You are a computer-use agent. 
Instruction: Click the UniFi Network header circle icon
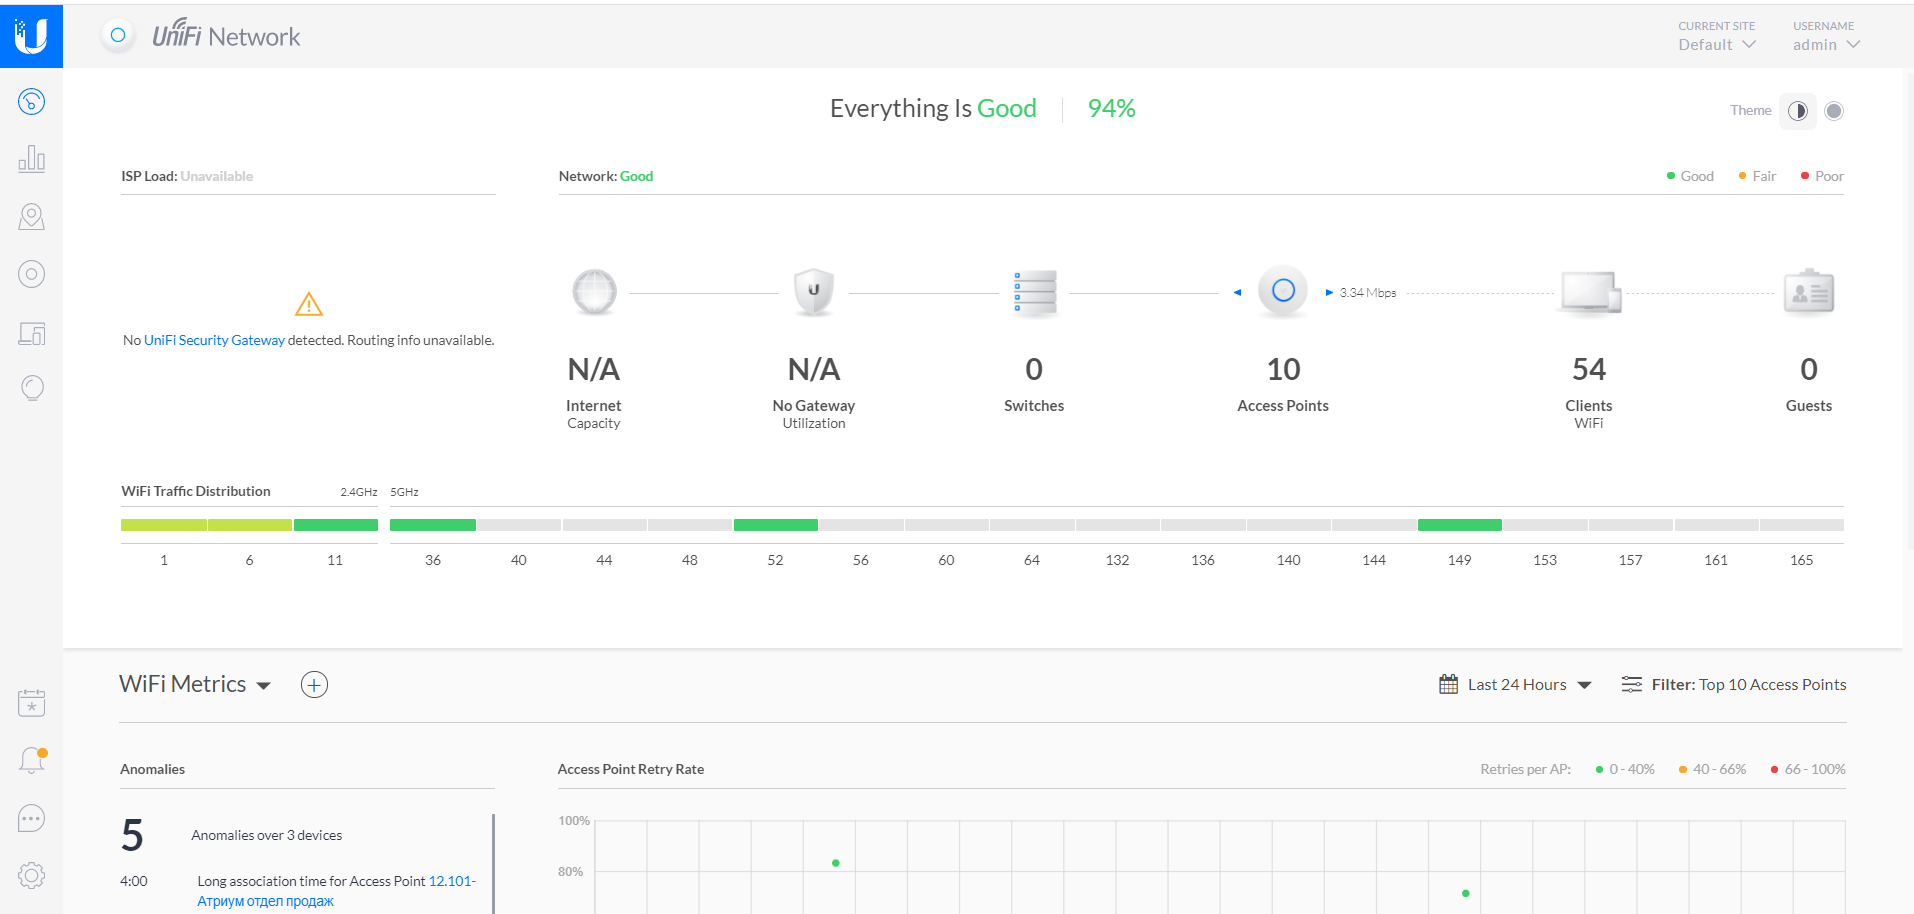point(118,35)
